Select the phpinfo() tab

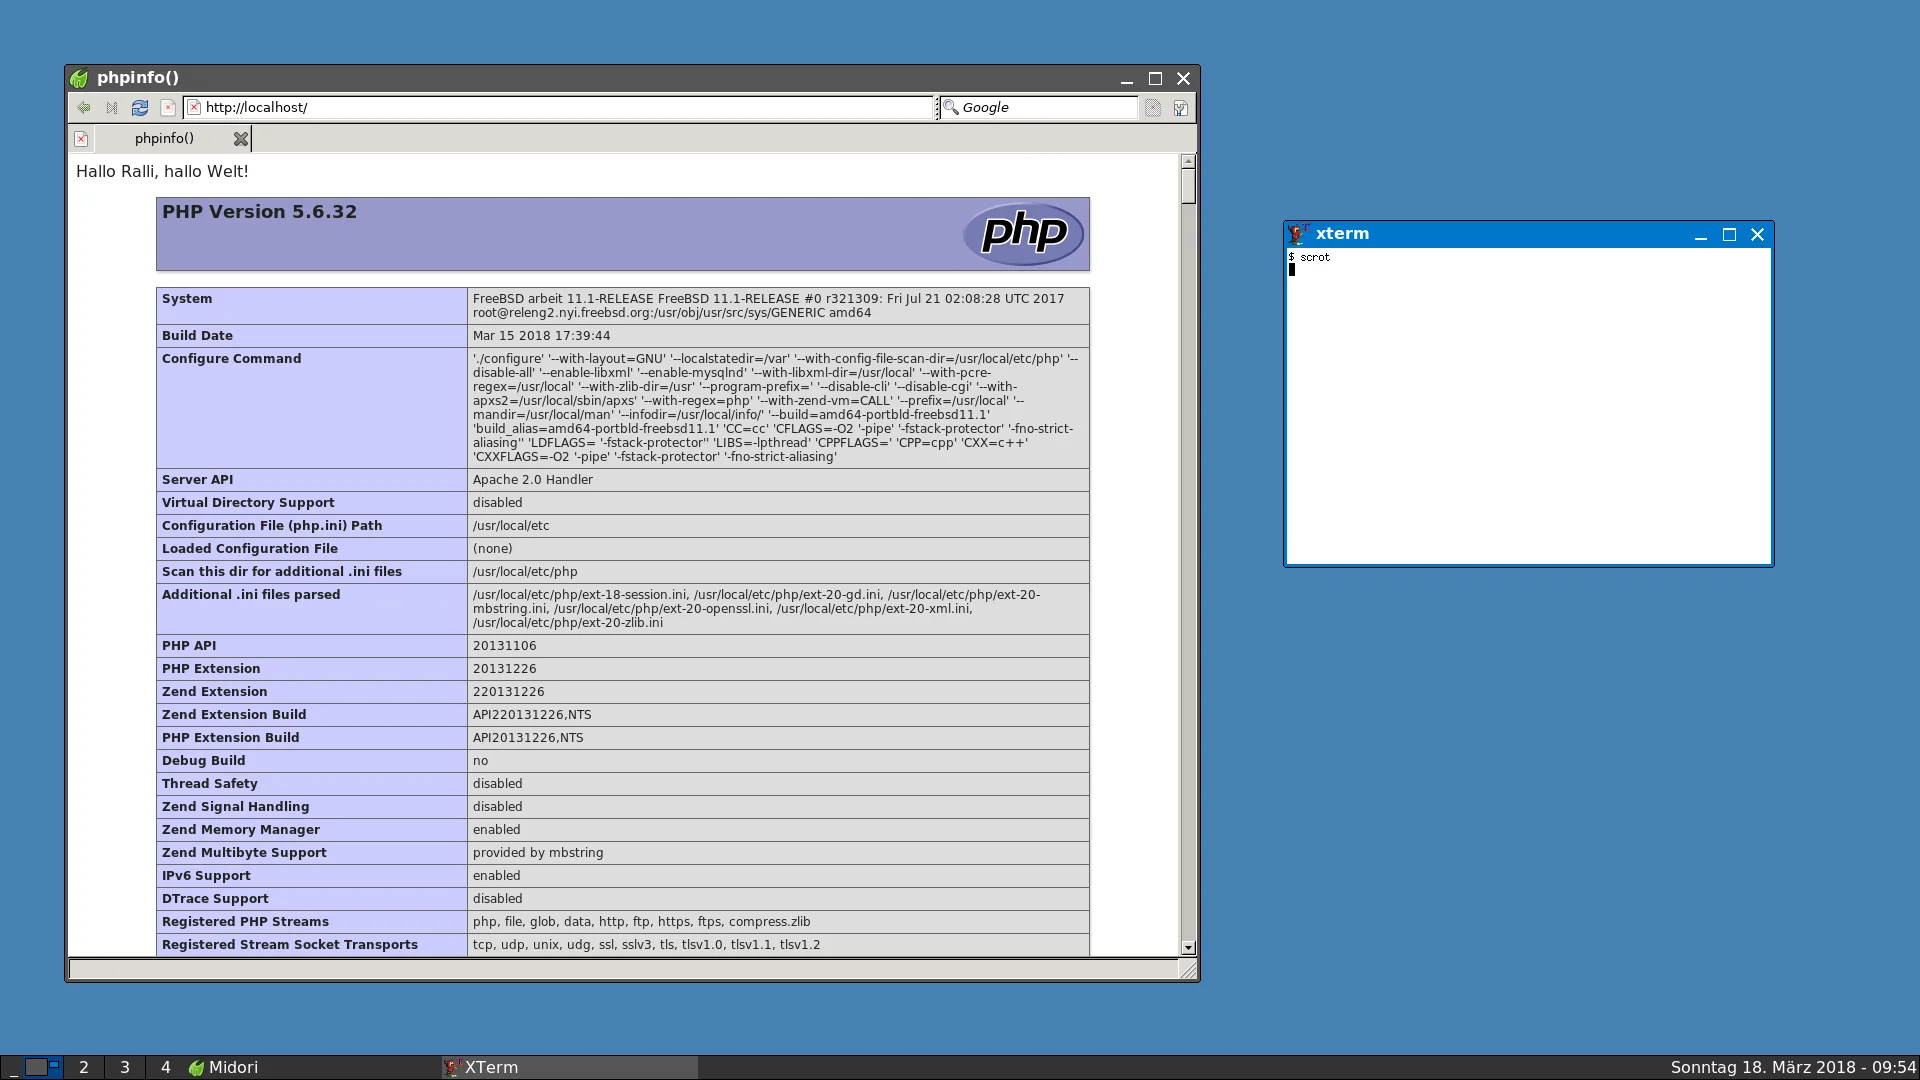[x=165, y=139]
